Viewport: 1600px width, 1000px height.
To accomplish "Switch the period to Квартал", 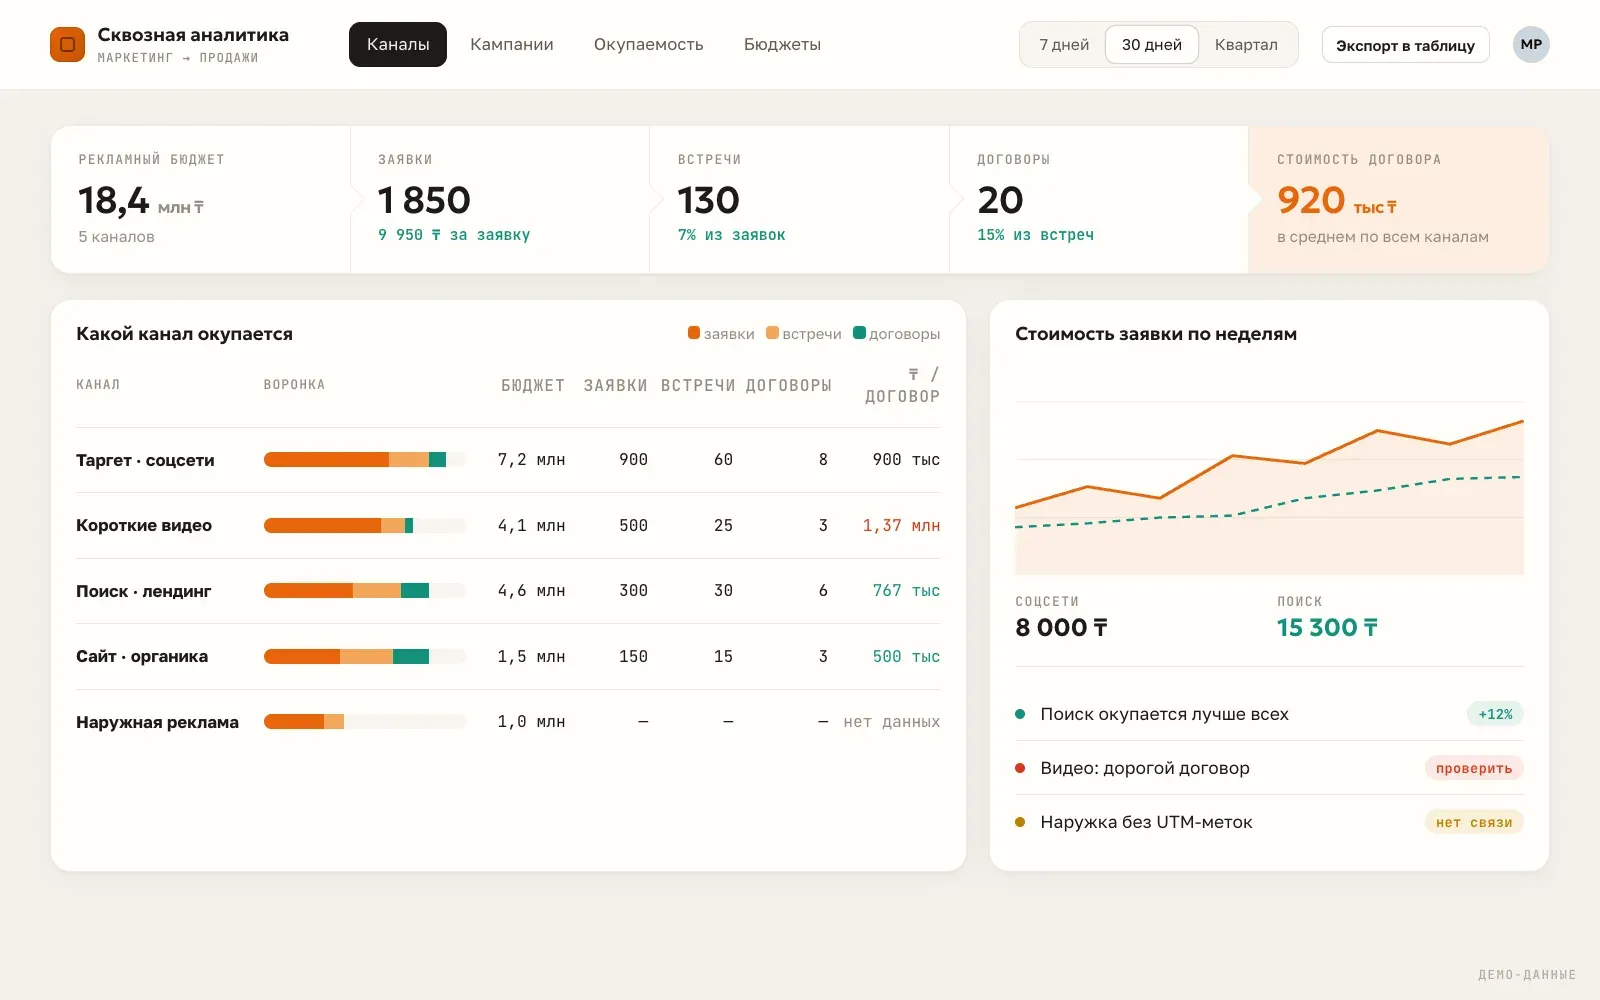I will [1246, 44].
